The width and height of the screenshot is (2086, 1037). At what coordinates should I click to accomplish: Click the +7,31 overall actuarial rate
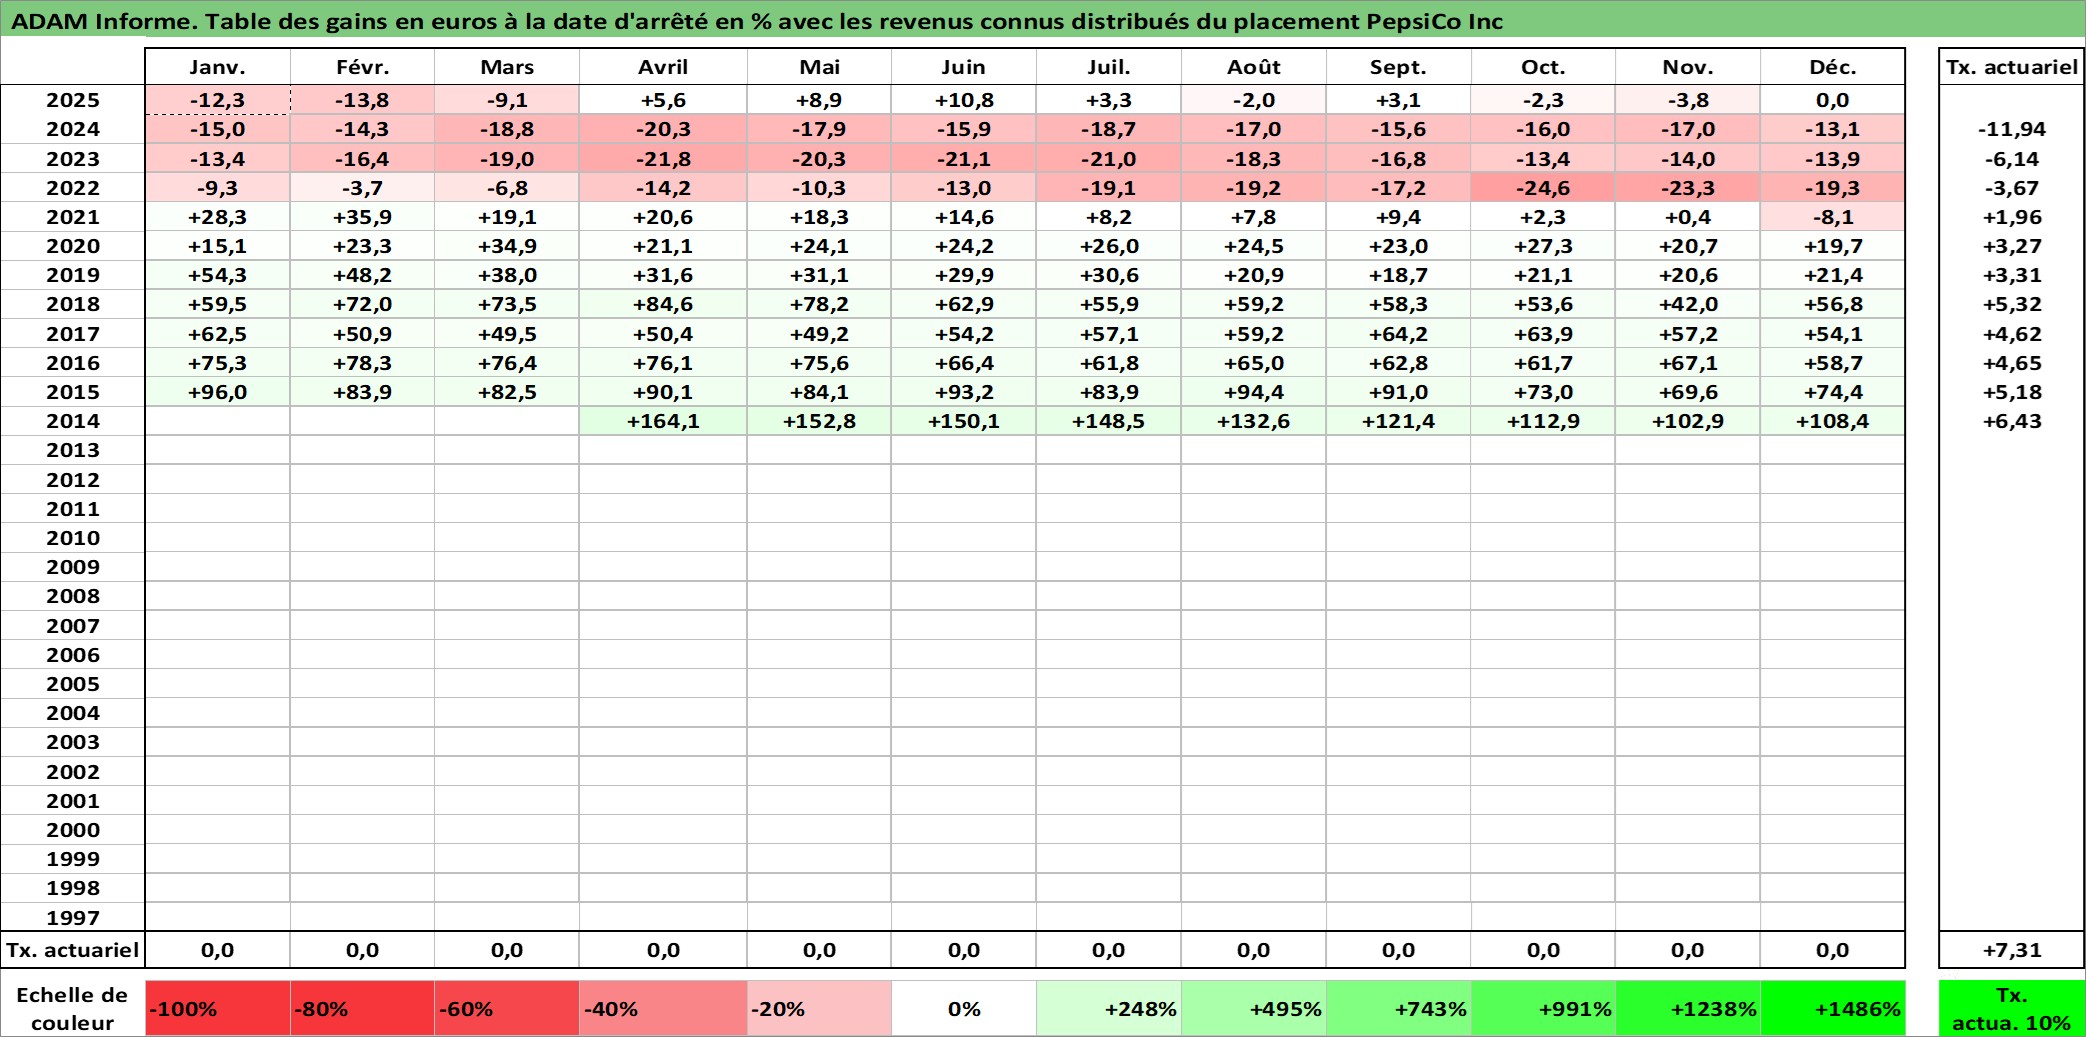2012,950
